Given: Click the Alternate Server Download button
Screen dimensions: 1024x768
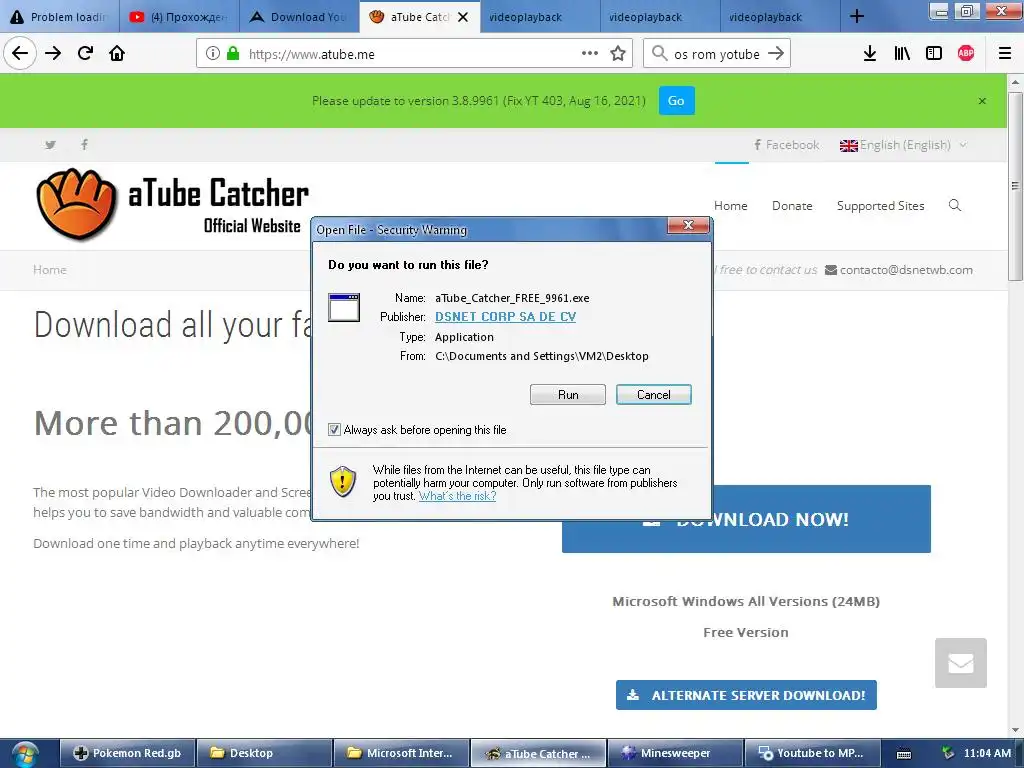Looking at the screenshot, I should (x=746, y=695).
